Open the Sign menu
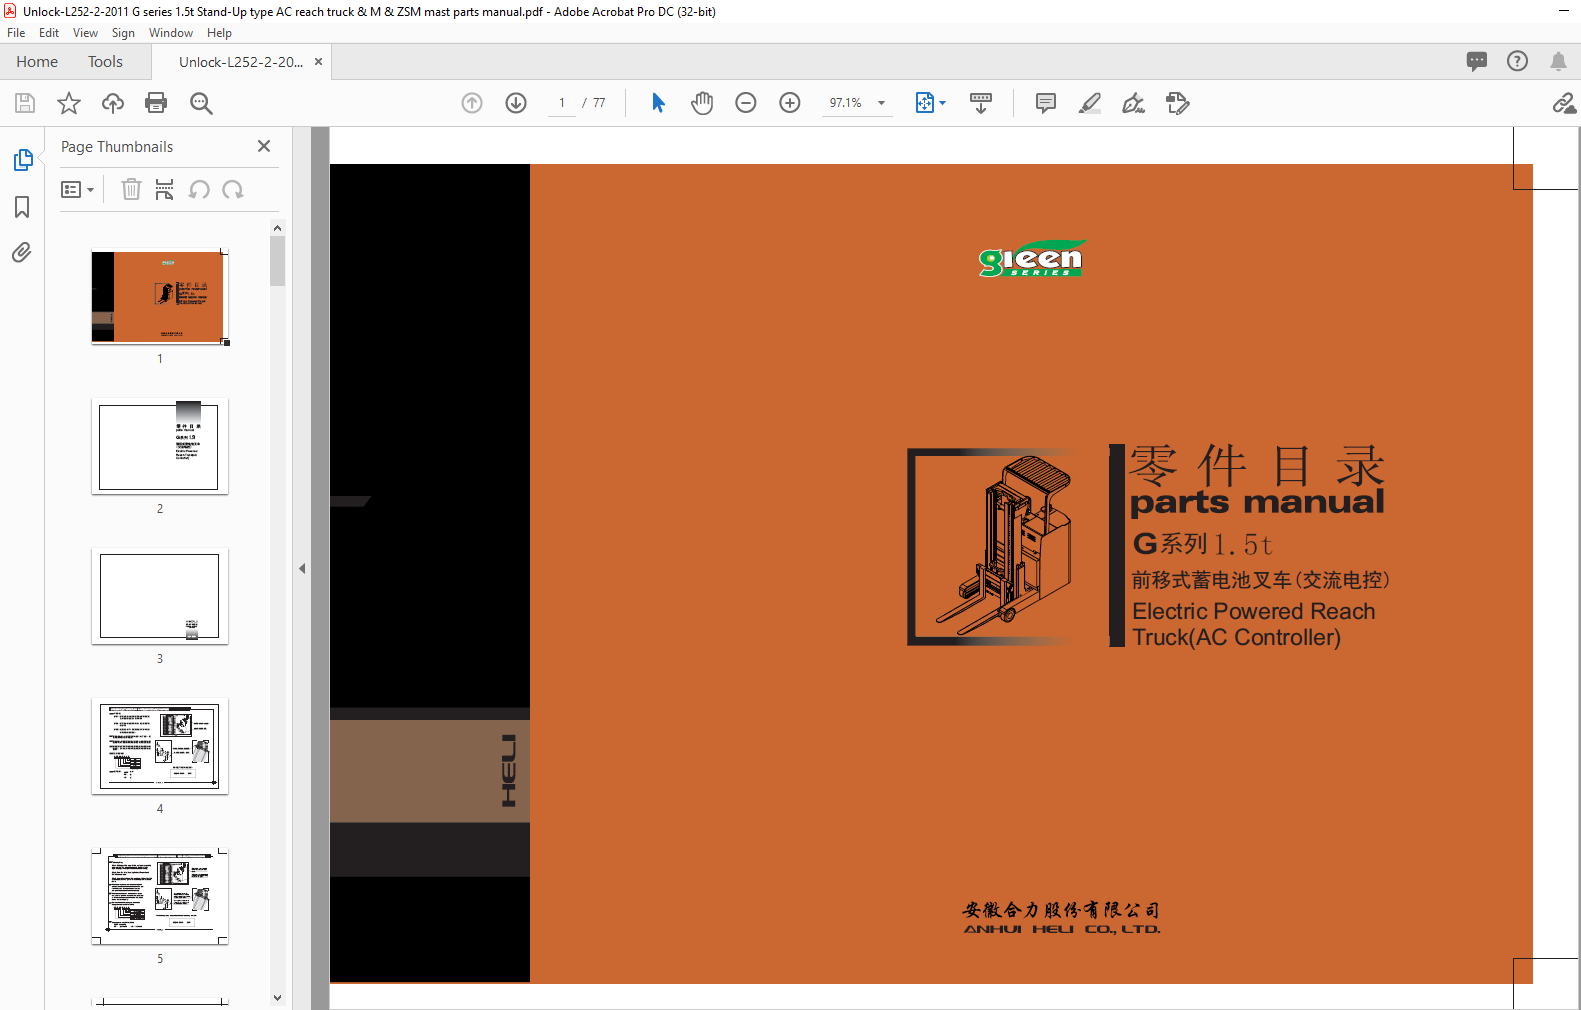Viewport: 1581px width, 1010px height. [123, 33]
